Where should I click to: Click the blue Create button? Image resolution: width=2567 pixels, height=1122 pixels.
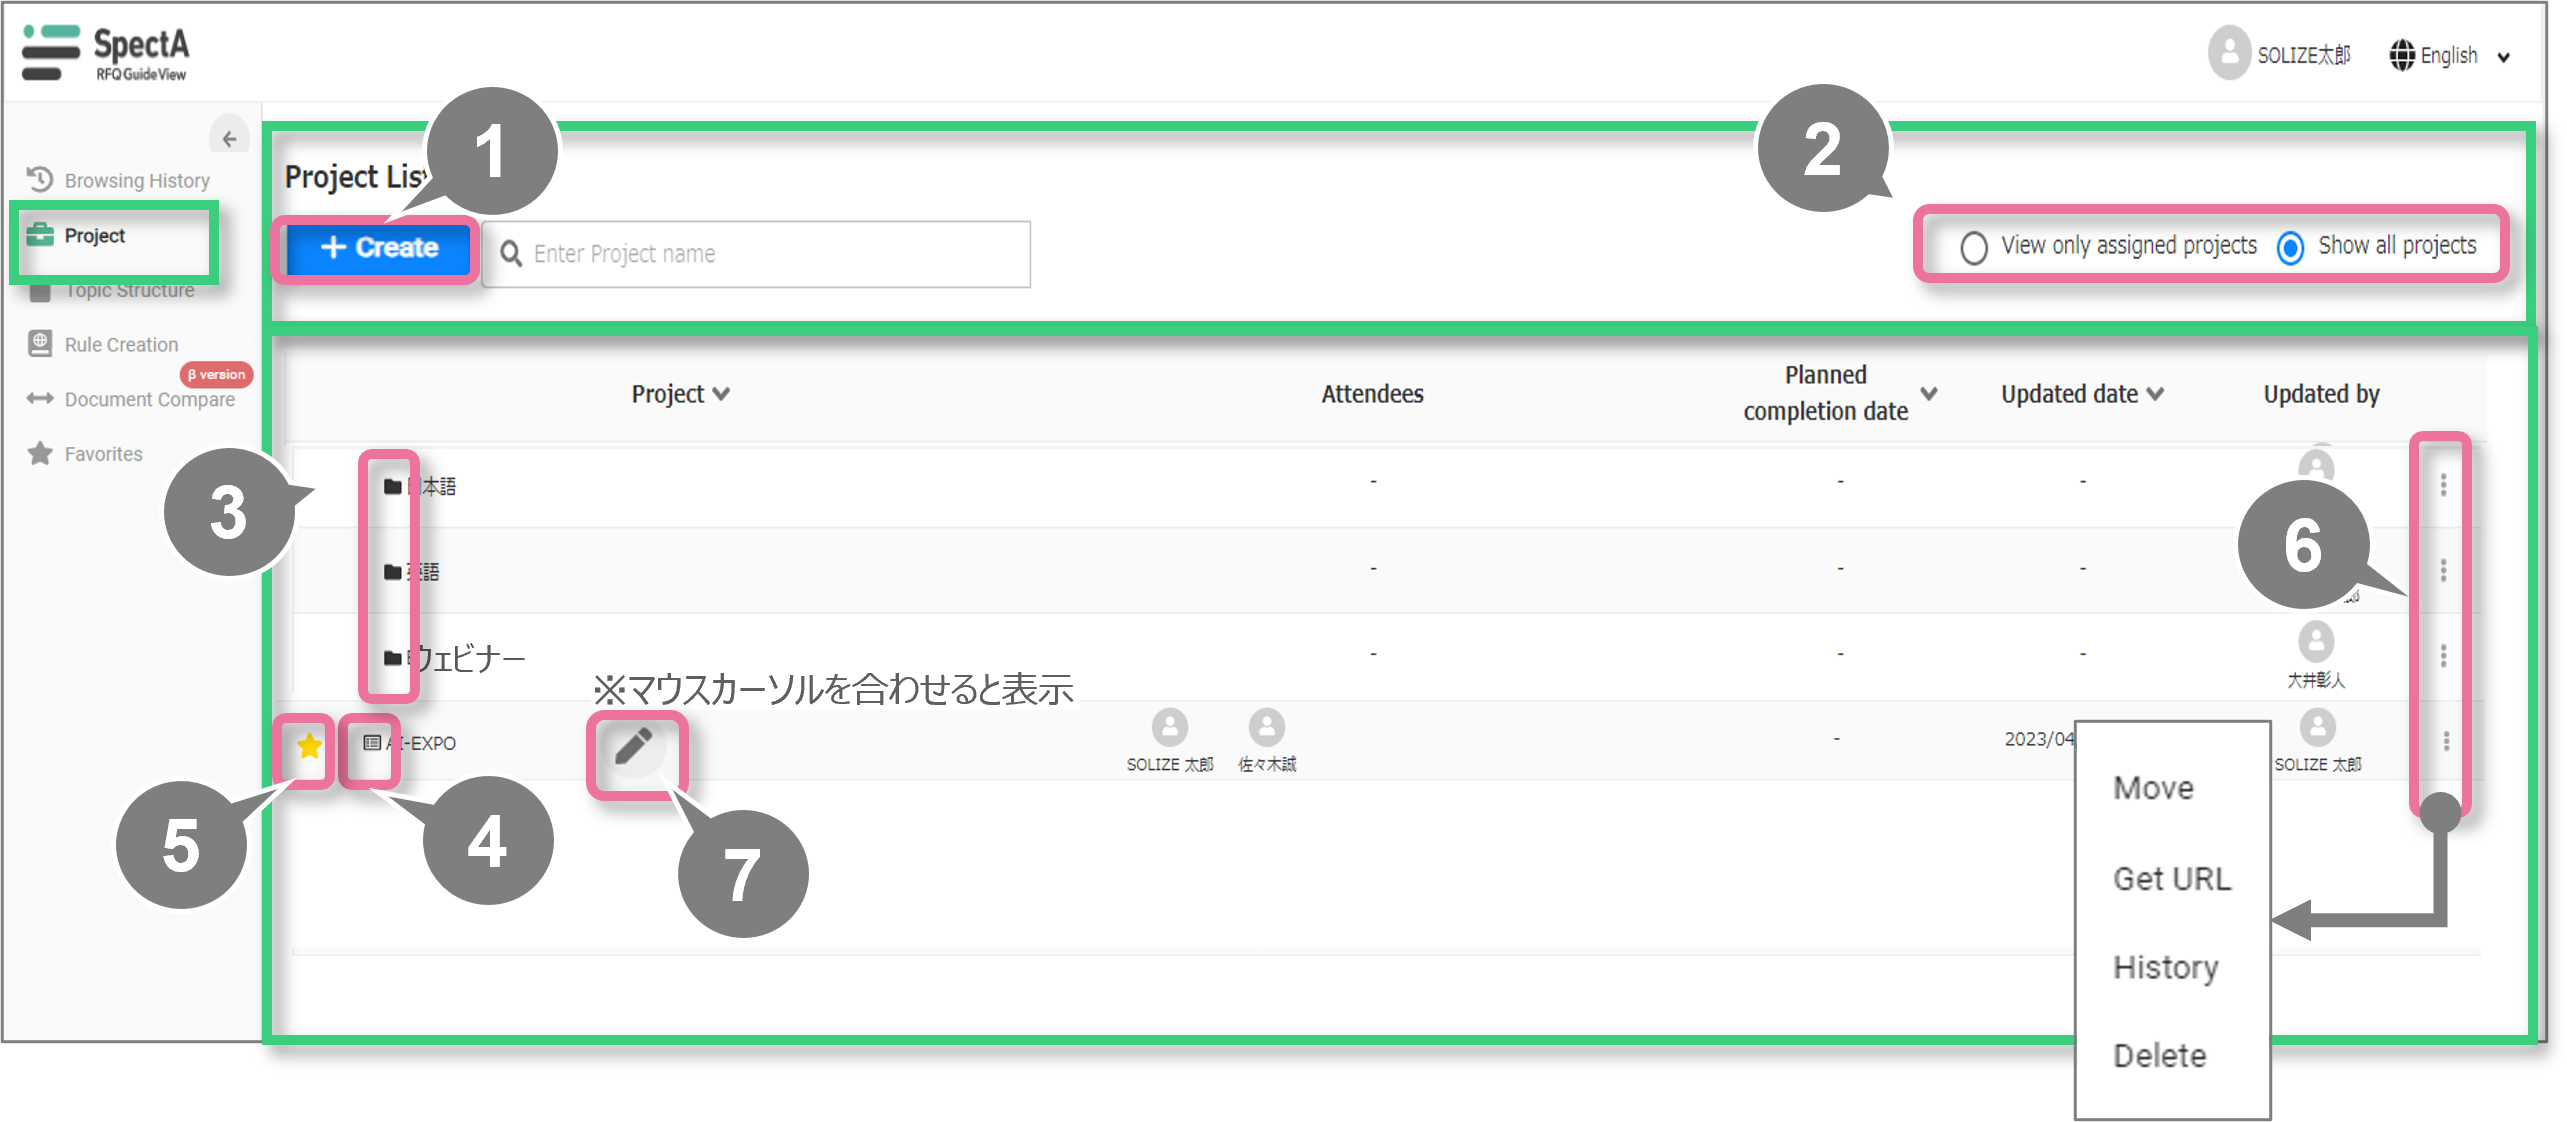coord(378,248)
